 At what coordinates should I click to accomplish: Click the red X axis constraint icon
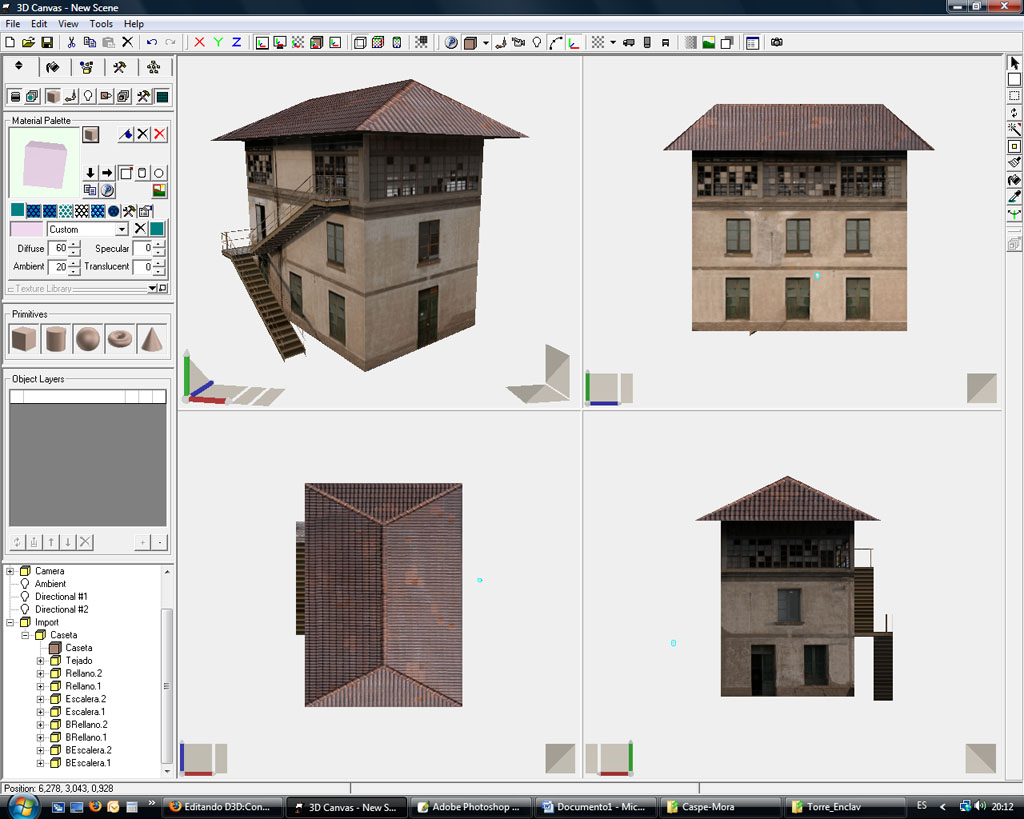[199, 43]
